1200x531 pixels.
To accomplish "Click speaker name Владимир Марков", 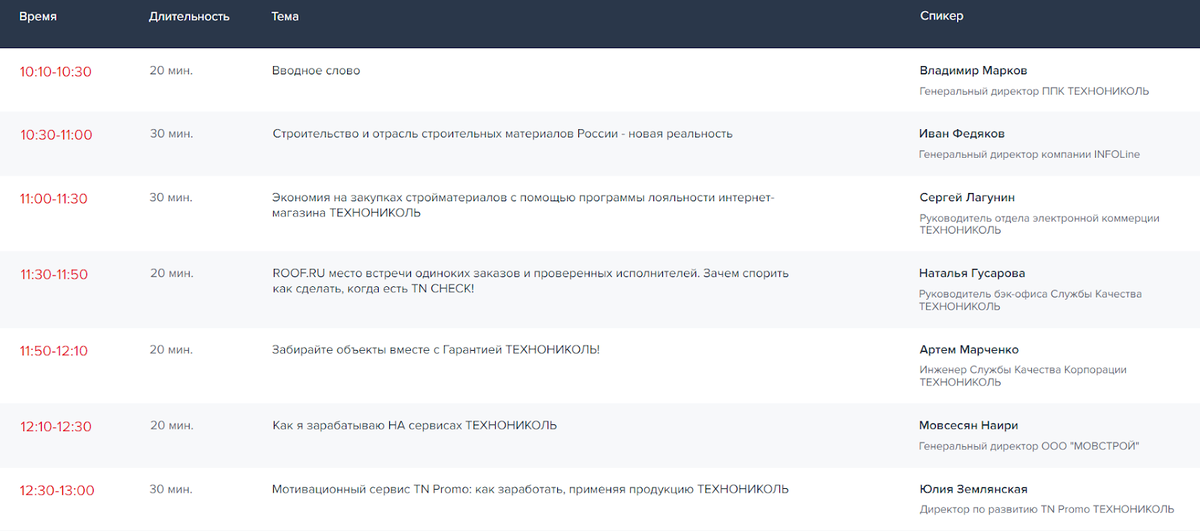I will coord(973,71).
